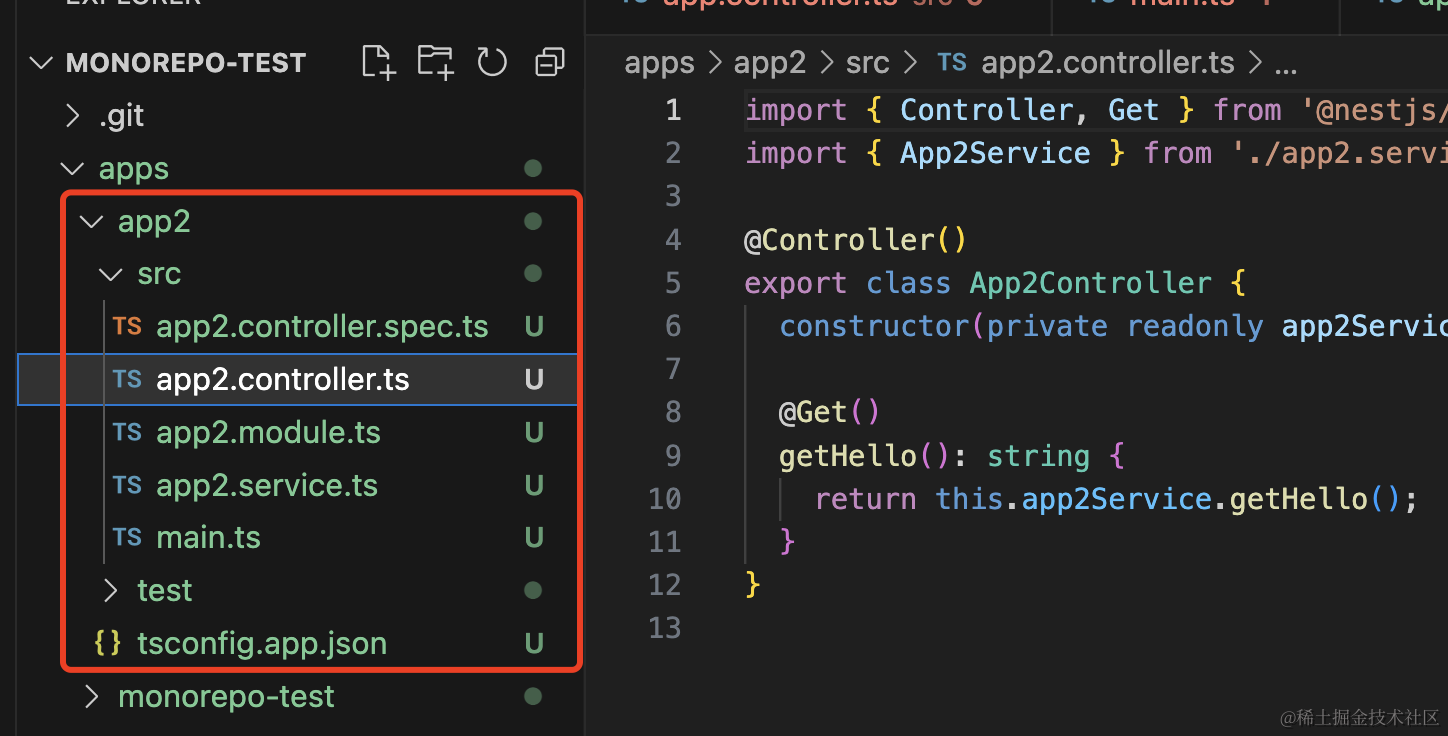1448x736 pixels.
Task: Click line number 8 in the editor gutter
Action: click(x=672, y=412)
